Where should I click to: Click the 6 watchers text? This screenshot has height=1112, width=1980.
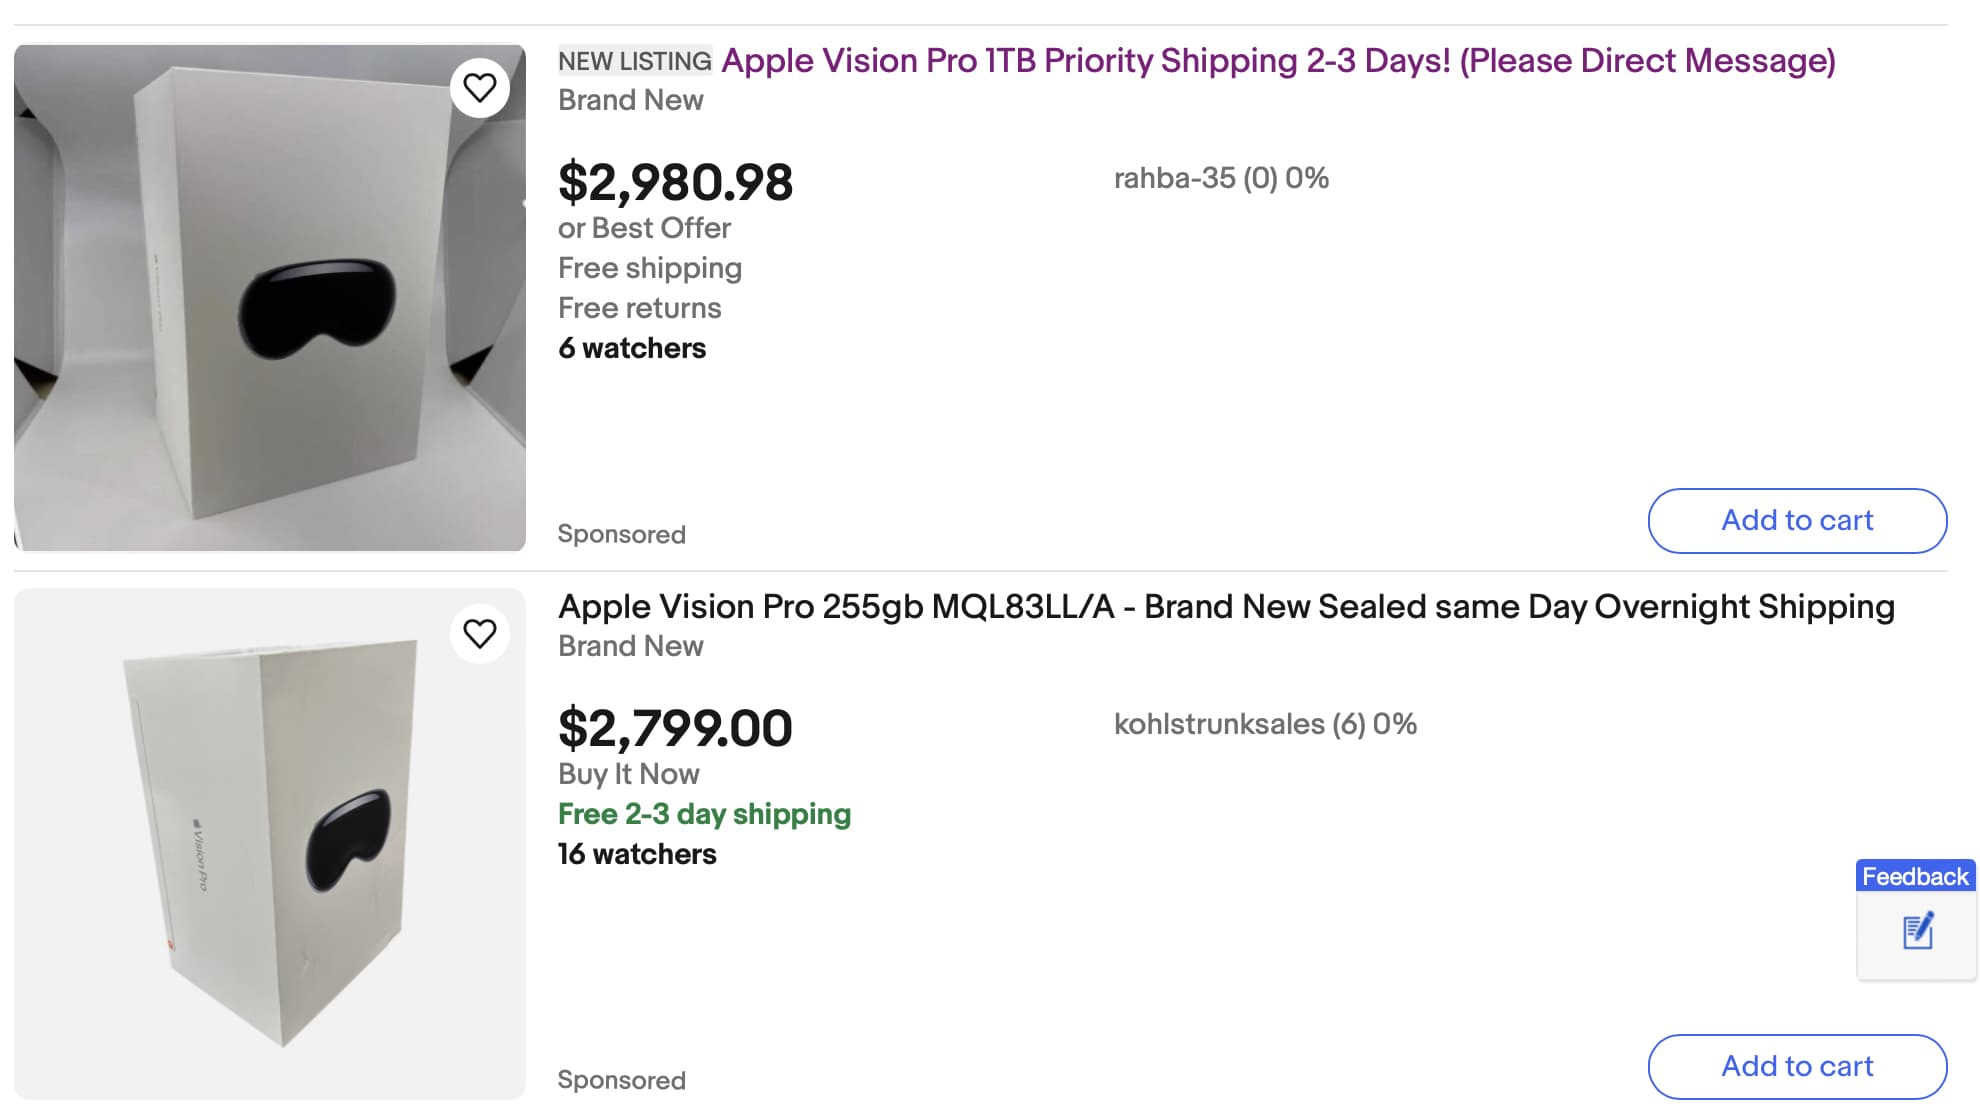pos(631,348)
